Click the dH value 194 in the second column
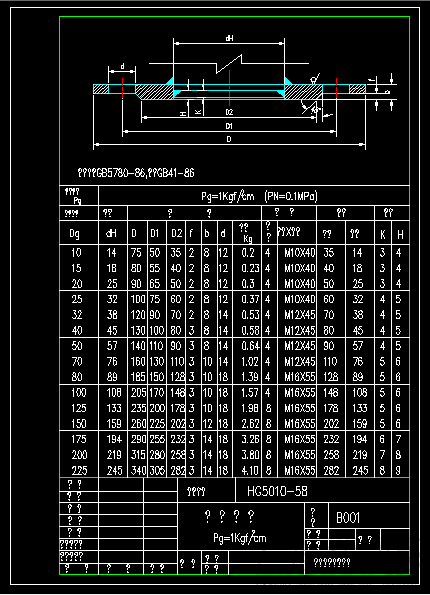 click(x=114, y=439)
